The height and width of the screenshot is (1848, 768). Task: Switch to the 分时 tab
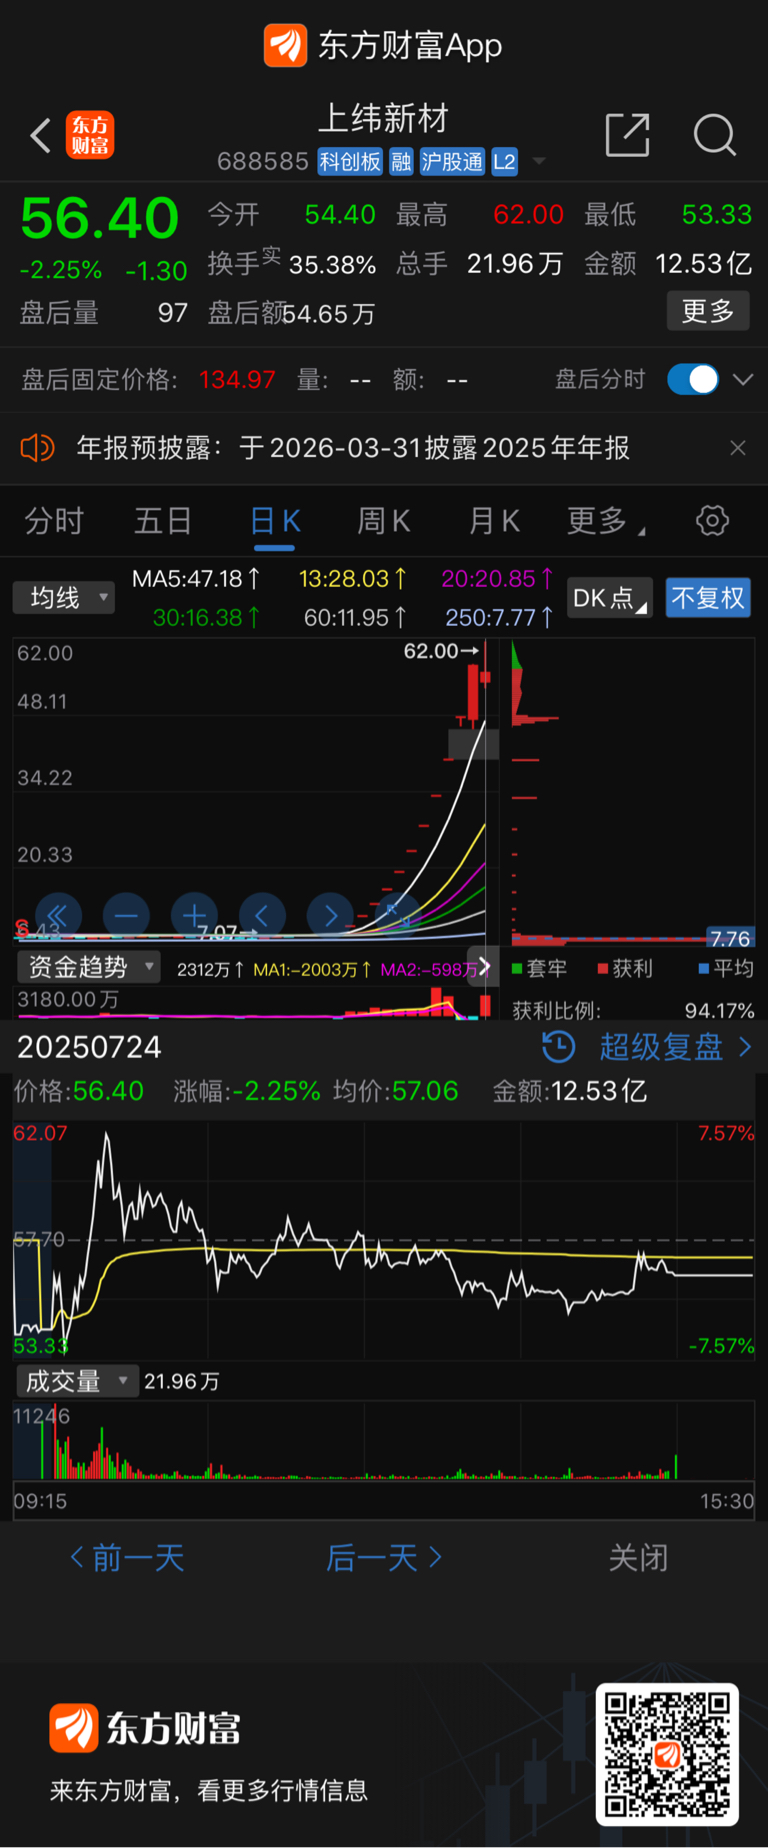pos(54,521)
